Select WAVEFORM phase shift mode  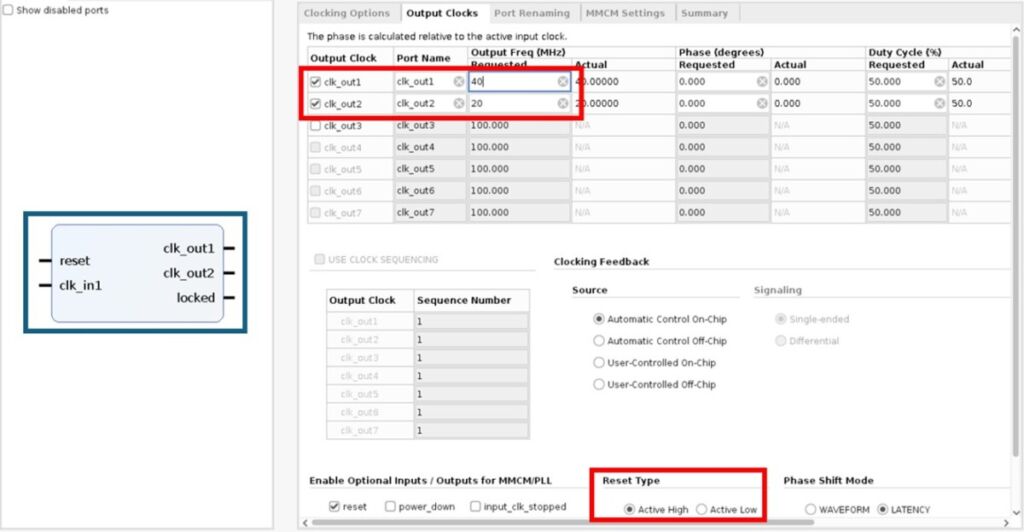pyautogui.click(x=810, y=510)
